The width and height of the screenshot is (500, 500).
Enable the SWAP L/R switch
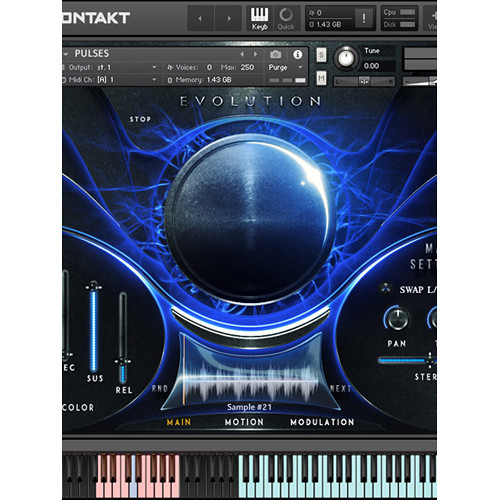click(386, 289)
